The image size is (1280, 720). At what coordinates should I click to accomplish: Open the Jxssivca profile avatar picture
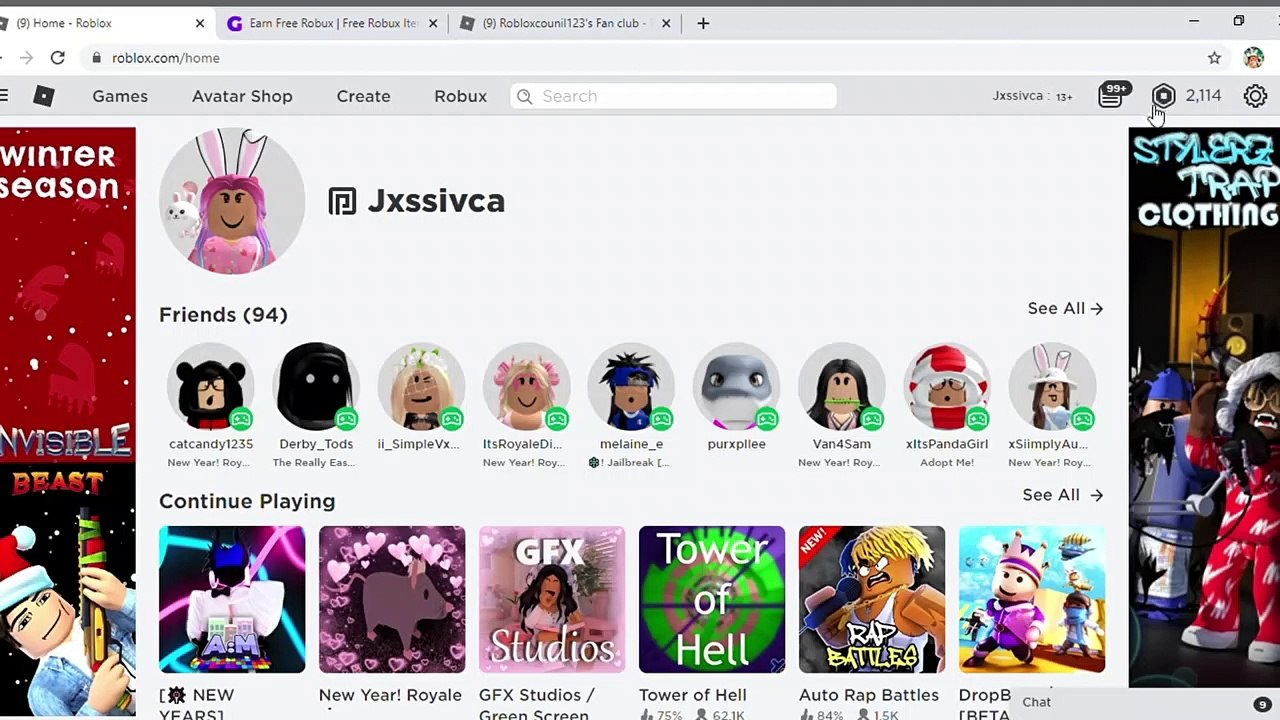(232, 201)
